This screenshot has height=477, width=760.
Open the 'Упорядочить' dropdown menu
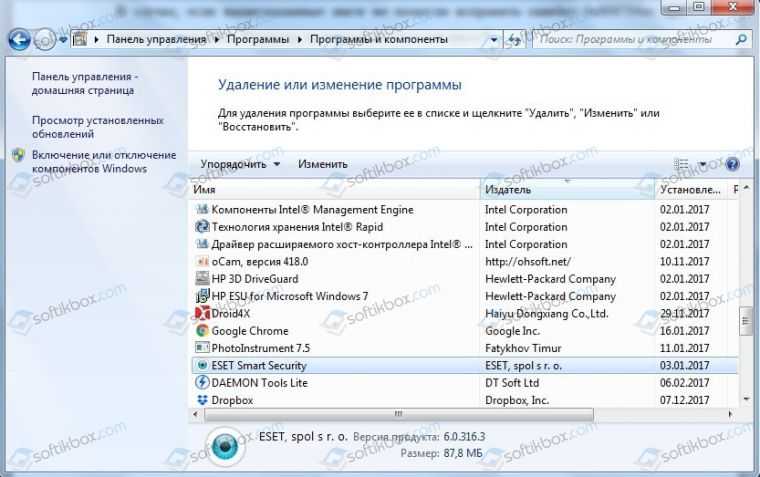[240, 164]
